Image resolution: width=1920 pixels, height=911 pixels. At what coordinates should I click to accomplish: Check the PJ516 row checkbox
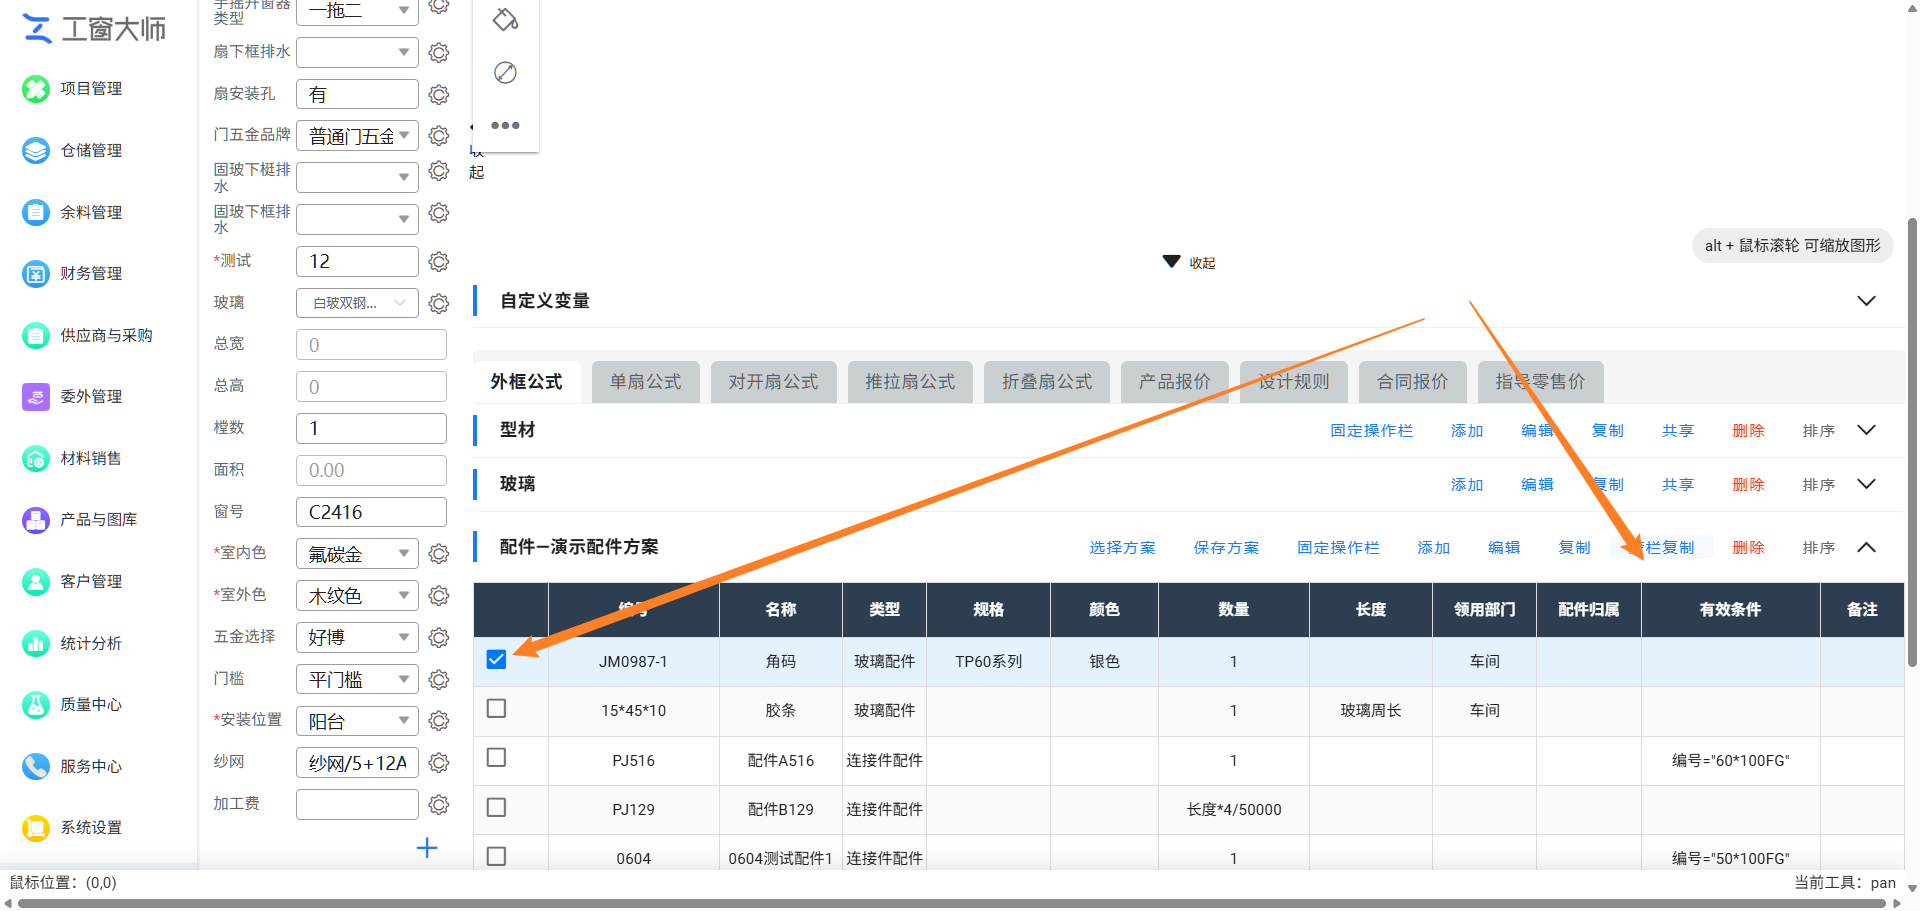coord(496,757)
